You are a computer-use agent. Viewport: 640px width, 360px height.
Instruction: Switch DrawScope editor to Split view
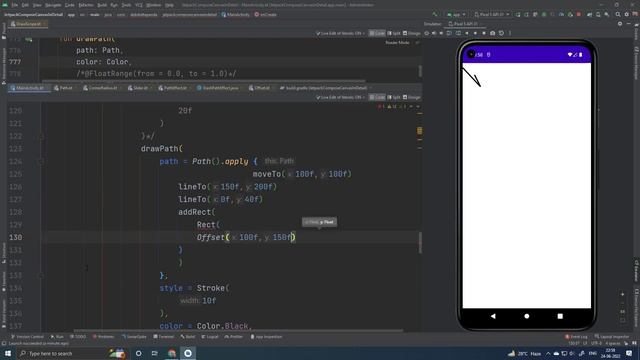point(393,33)
